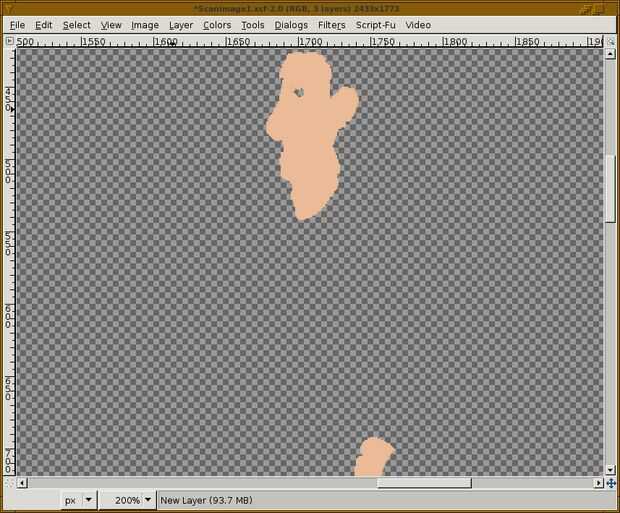This screenshot has height=513, width=620.
Task: Open the Colors menu
Action: tap(217, 25)
